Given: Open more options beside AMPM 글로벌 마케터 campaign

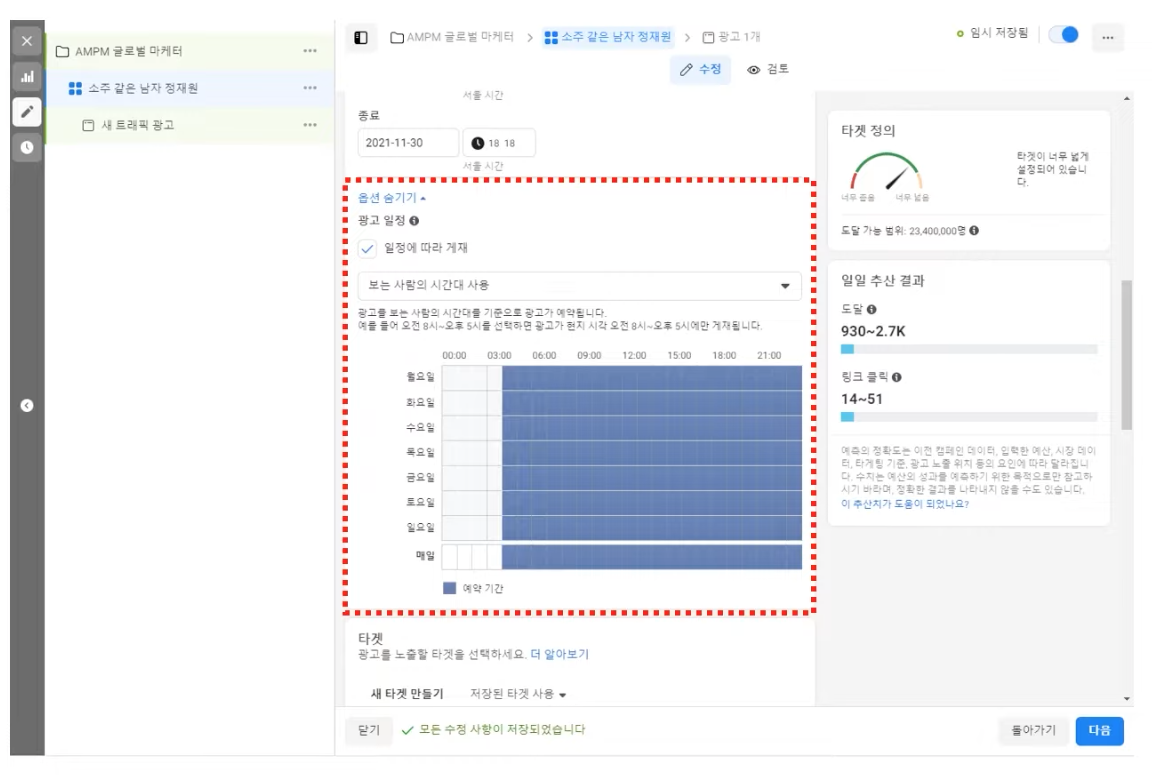Looking at the screenshot, I should [310, 51].
